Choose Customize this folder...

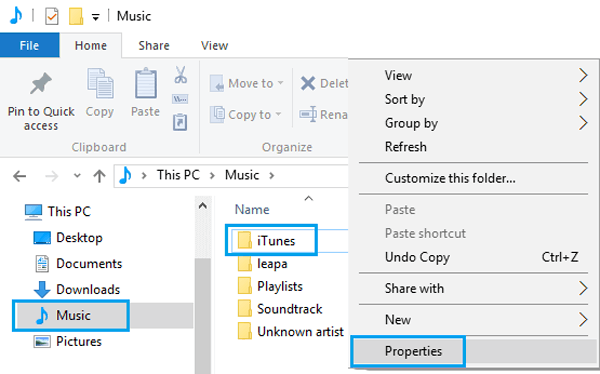[474, 178]
